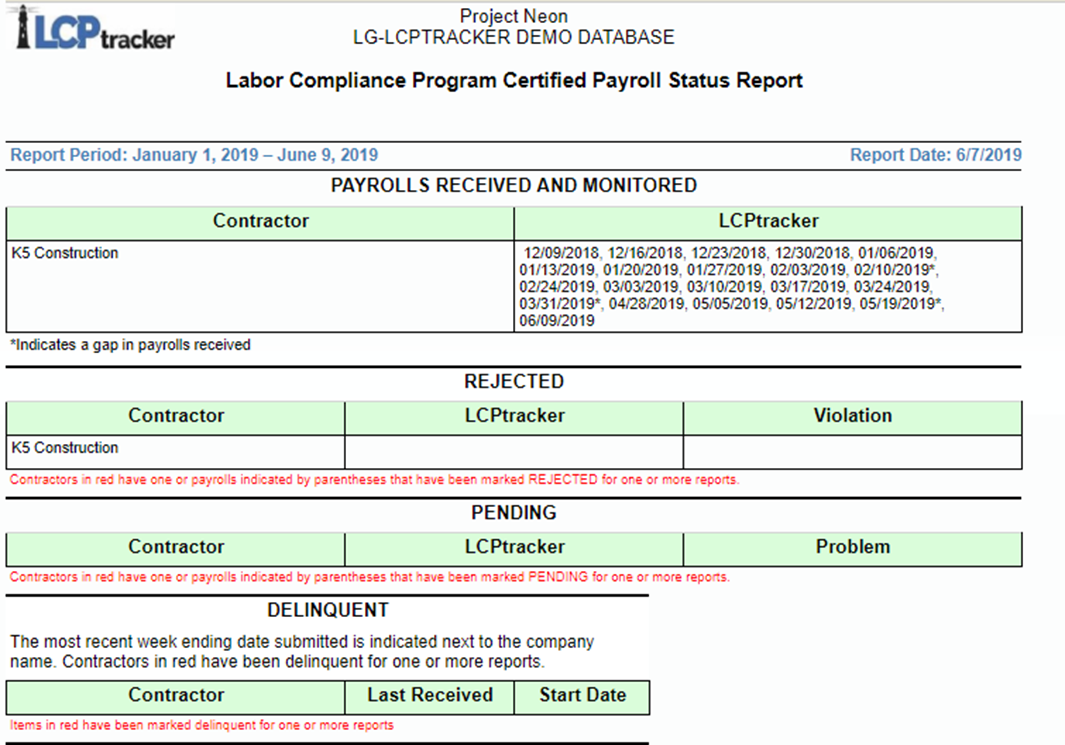
Task: Select the 'Project Neon' title text
Action: coord(513,16)
